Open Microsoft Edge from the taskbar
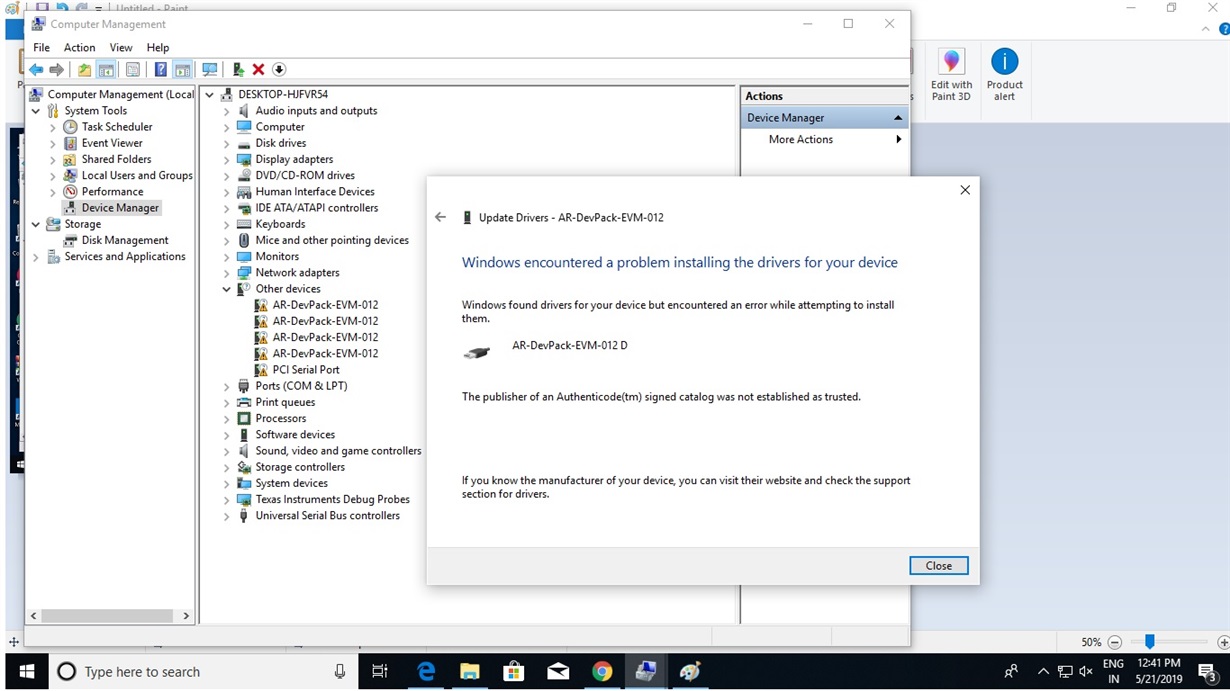The height and width of the screenshot is (691, 1230). [x=426, y=672]
